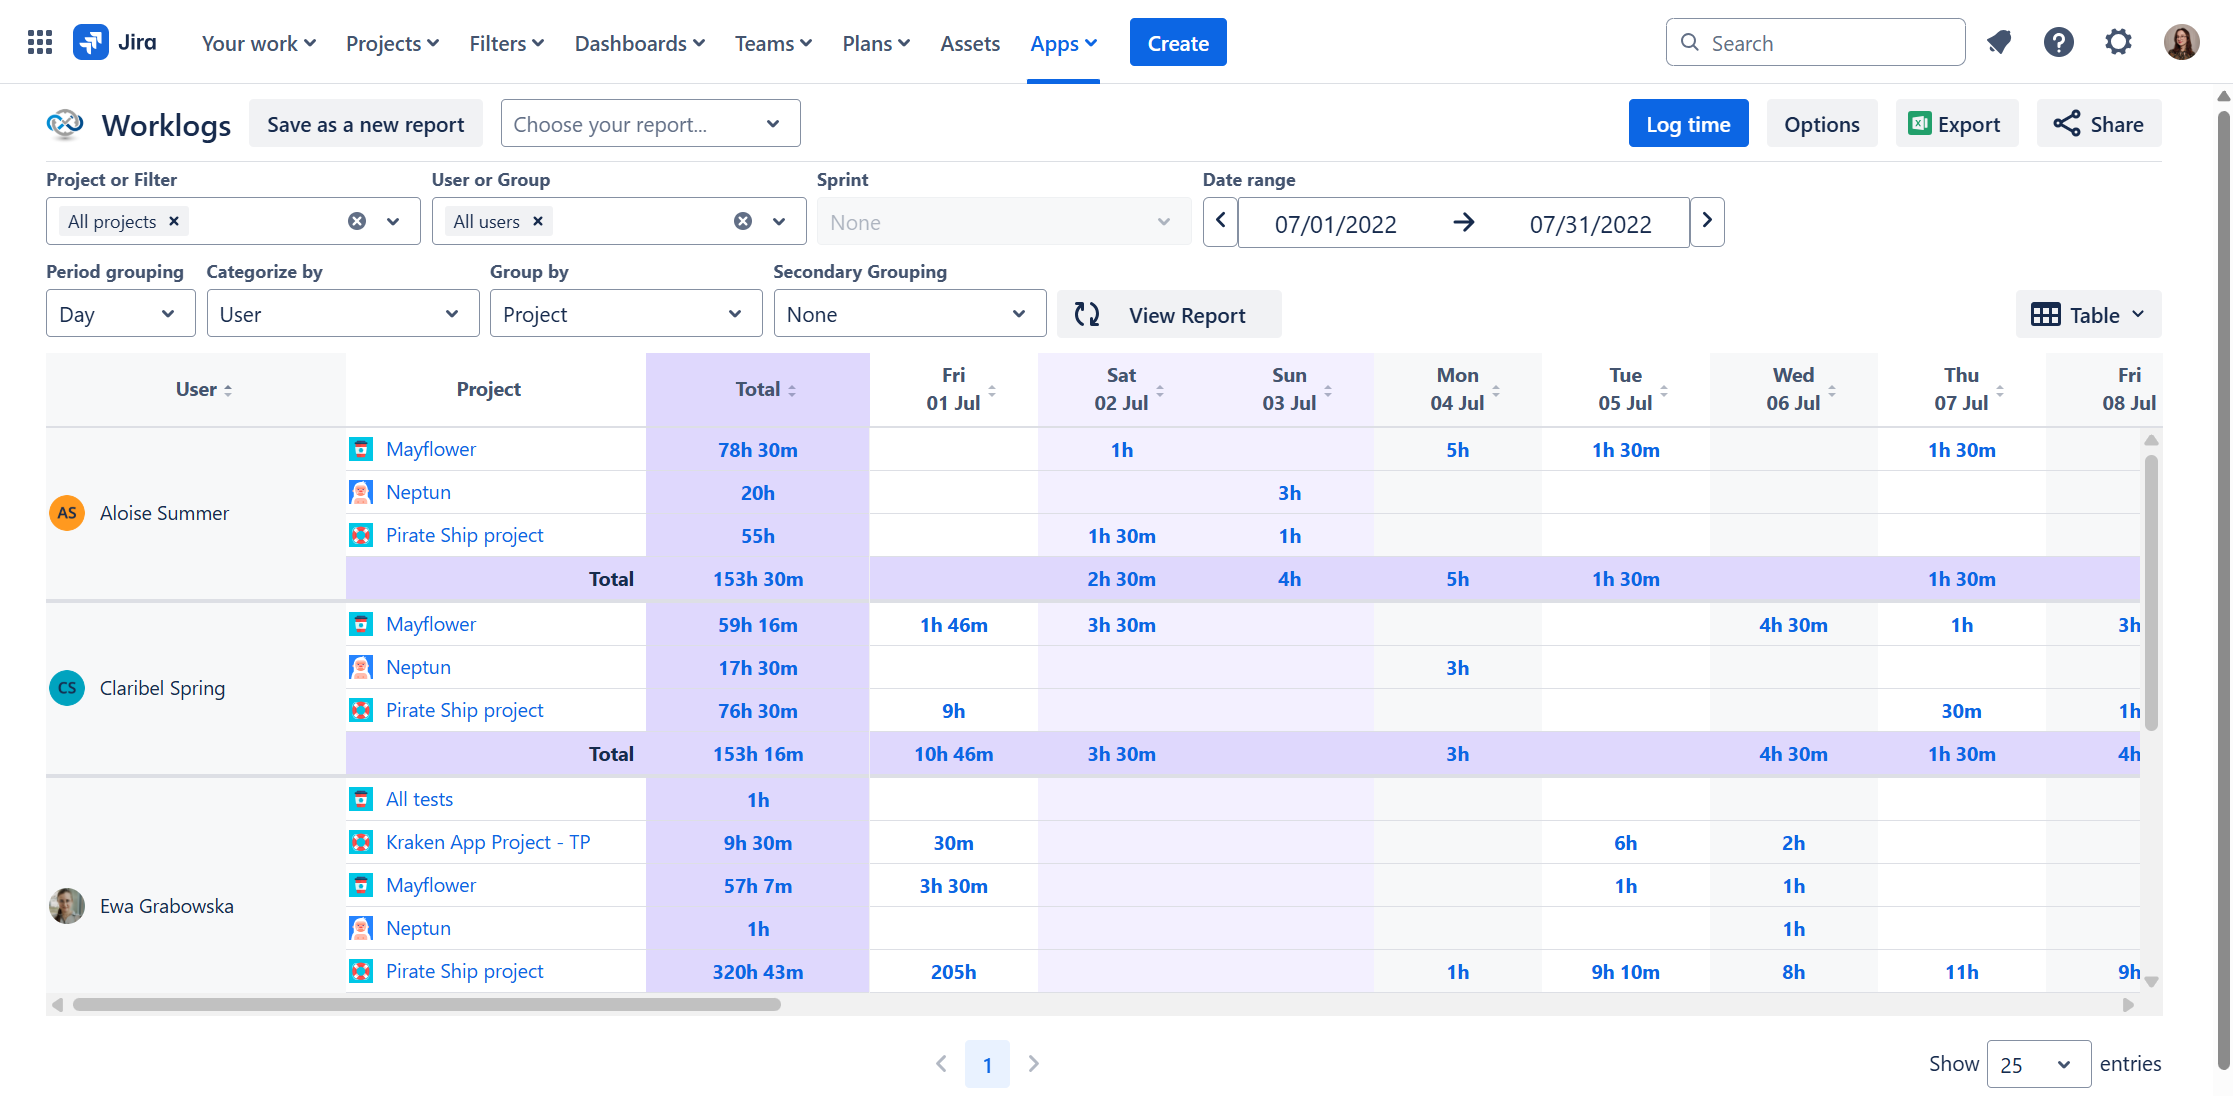Viewport: 2233px width, 1096px height.
Task: Open Secondary Grouping None dropdown
Action: [909, 314]
